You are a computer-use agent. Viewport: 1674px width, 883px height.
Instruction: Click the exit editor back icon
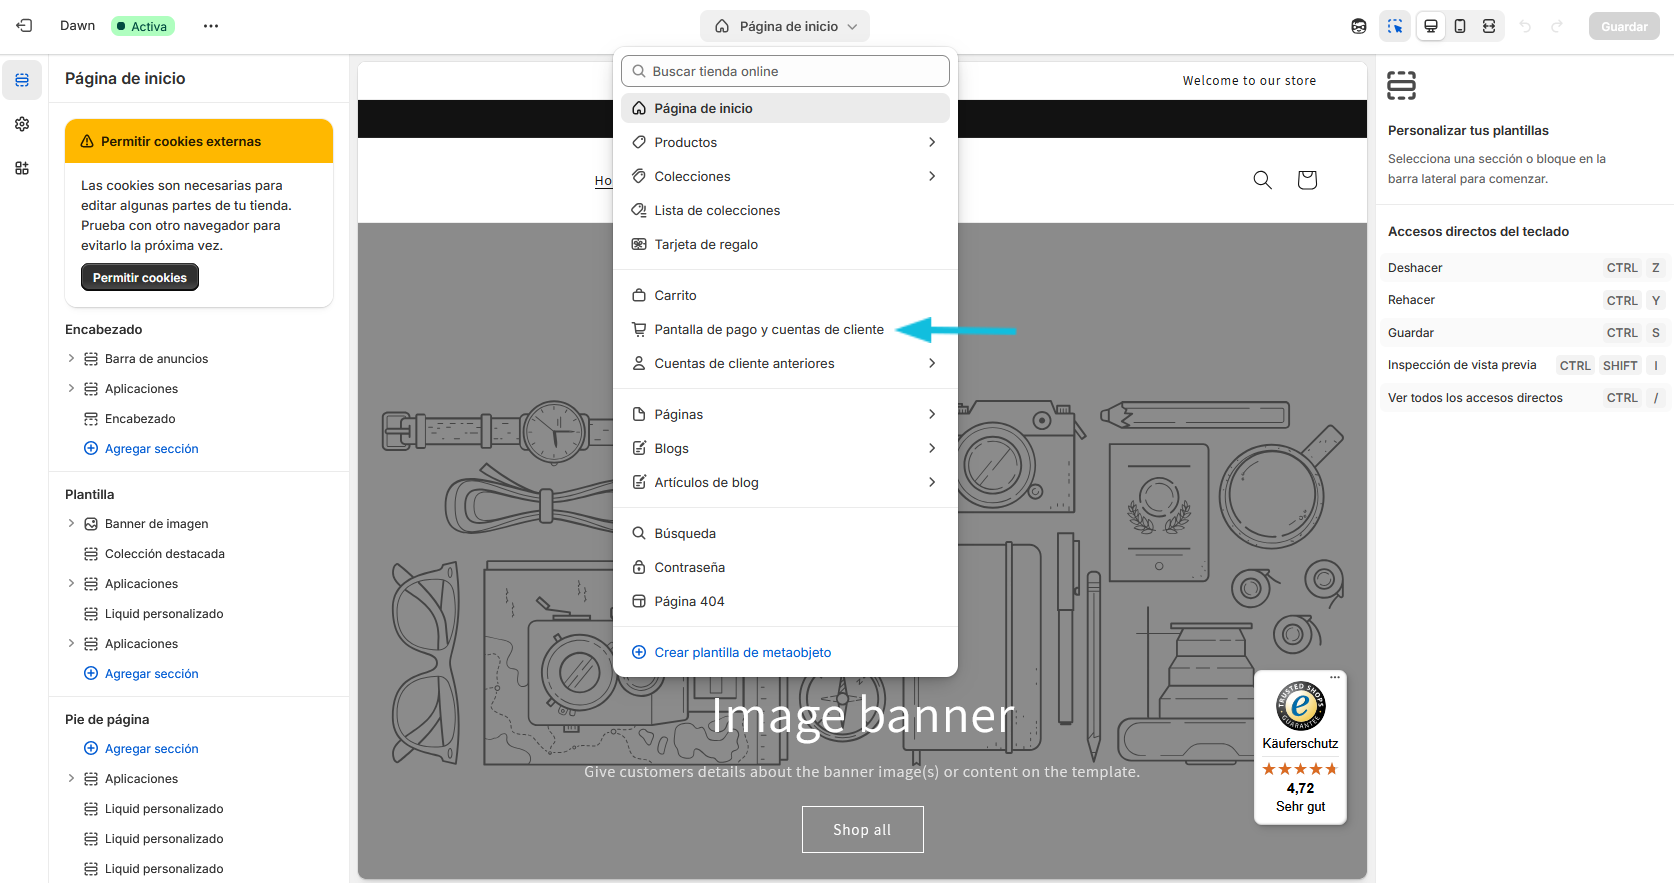coord(24,26)
